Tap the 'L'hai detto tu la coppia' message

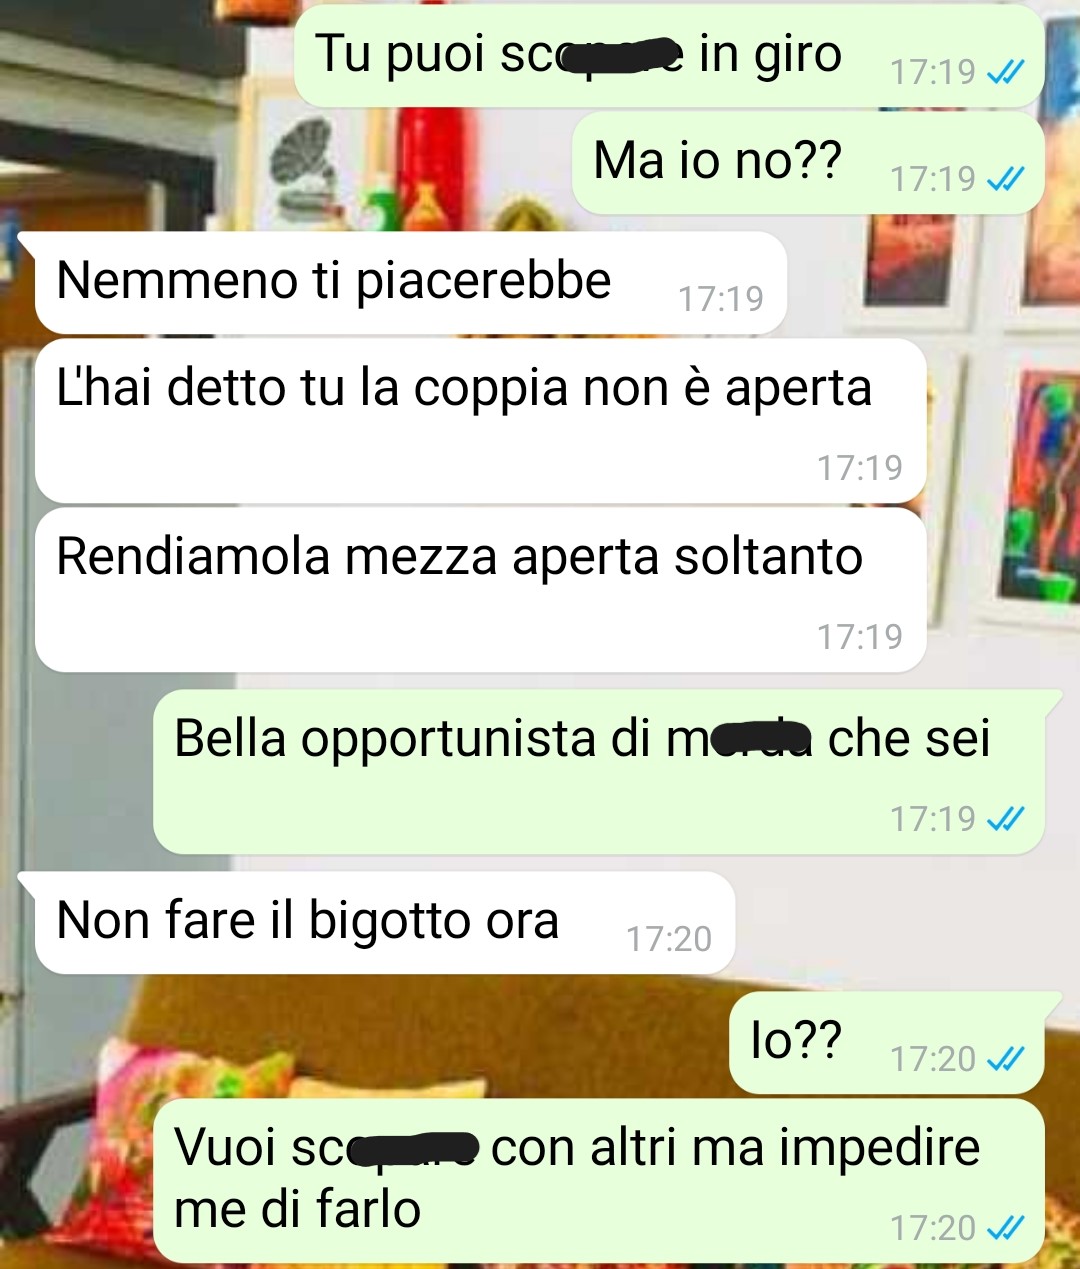pos(480,421)
